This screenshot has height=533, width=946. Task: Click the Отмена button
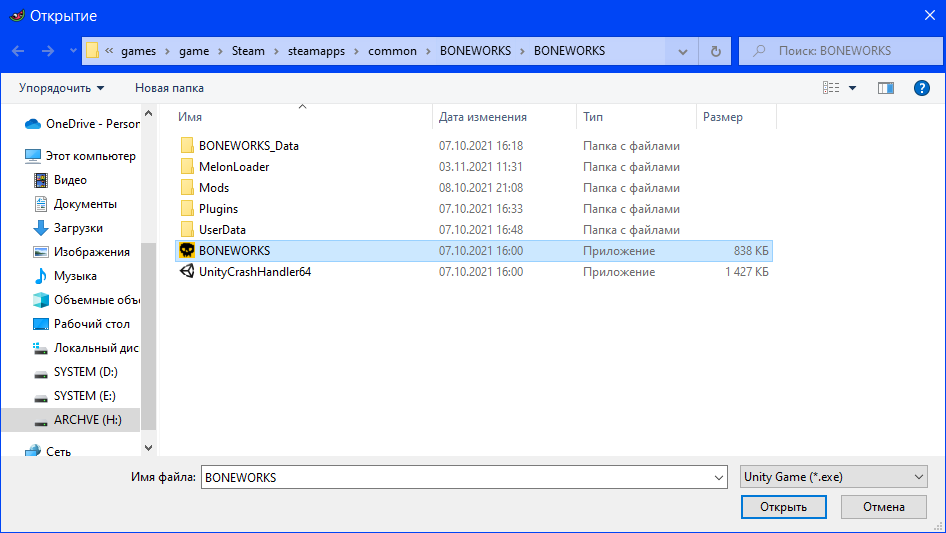(883, 507)
